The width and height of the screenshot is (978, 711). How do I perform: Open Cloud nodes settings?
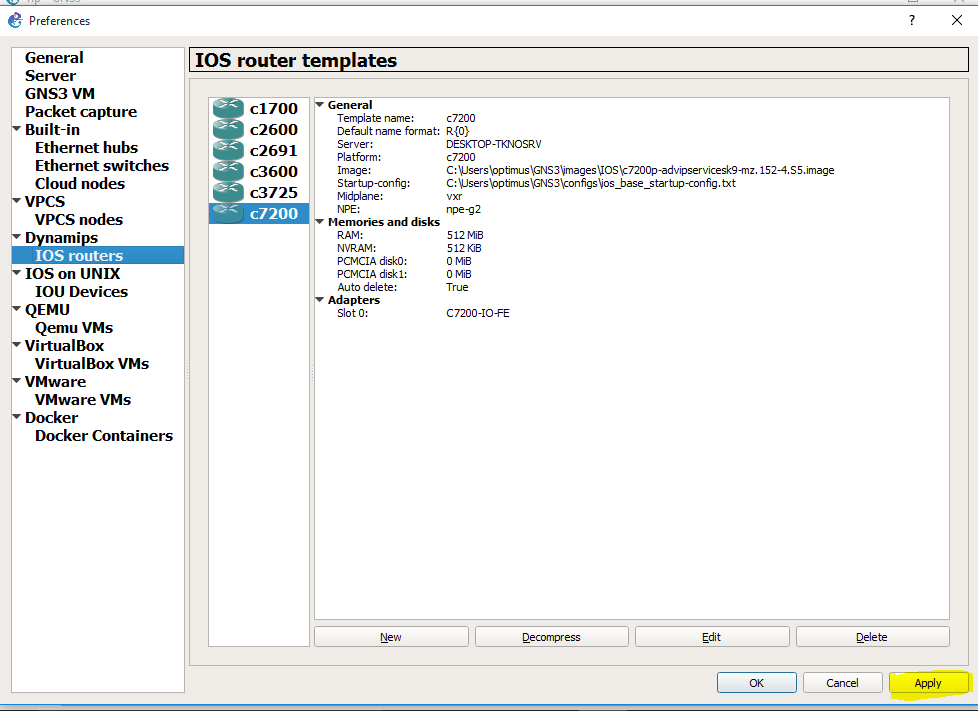pos(80,184)
